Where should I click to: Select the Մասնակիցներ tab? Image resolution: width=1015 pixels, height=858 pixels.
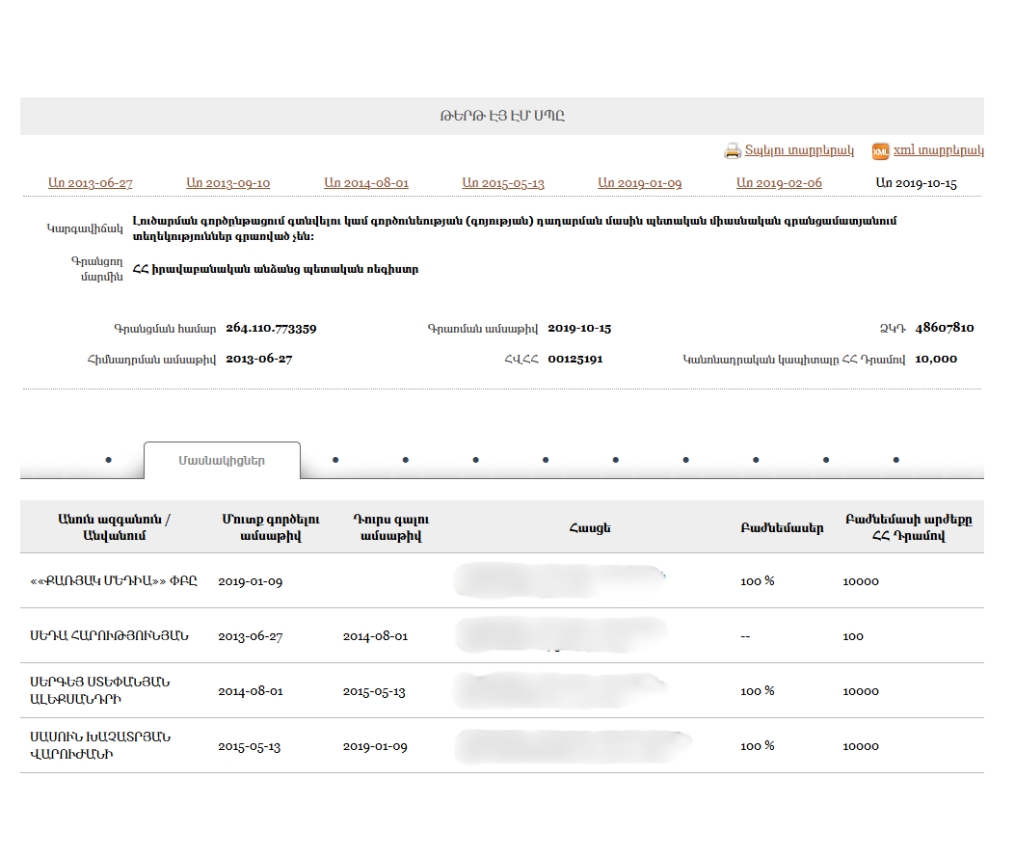pos(221,461)
